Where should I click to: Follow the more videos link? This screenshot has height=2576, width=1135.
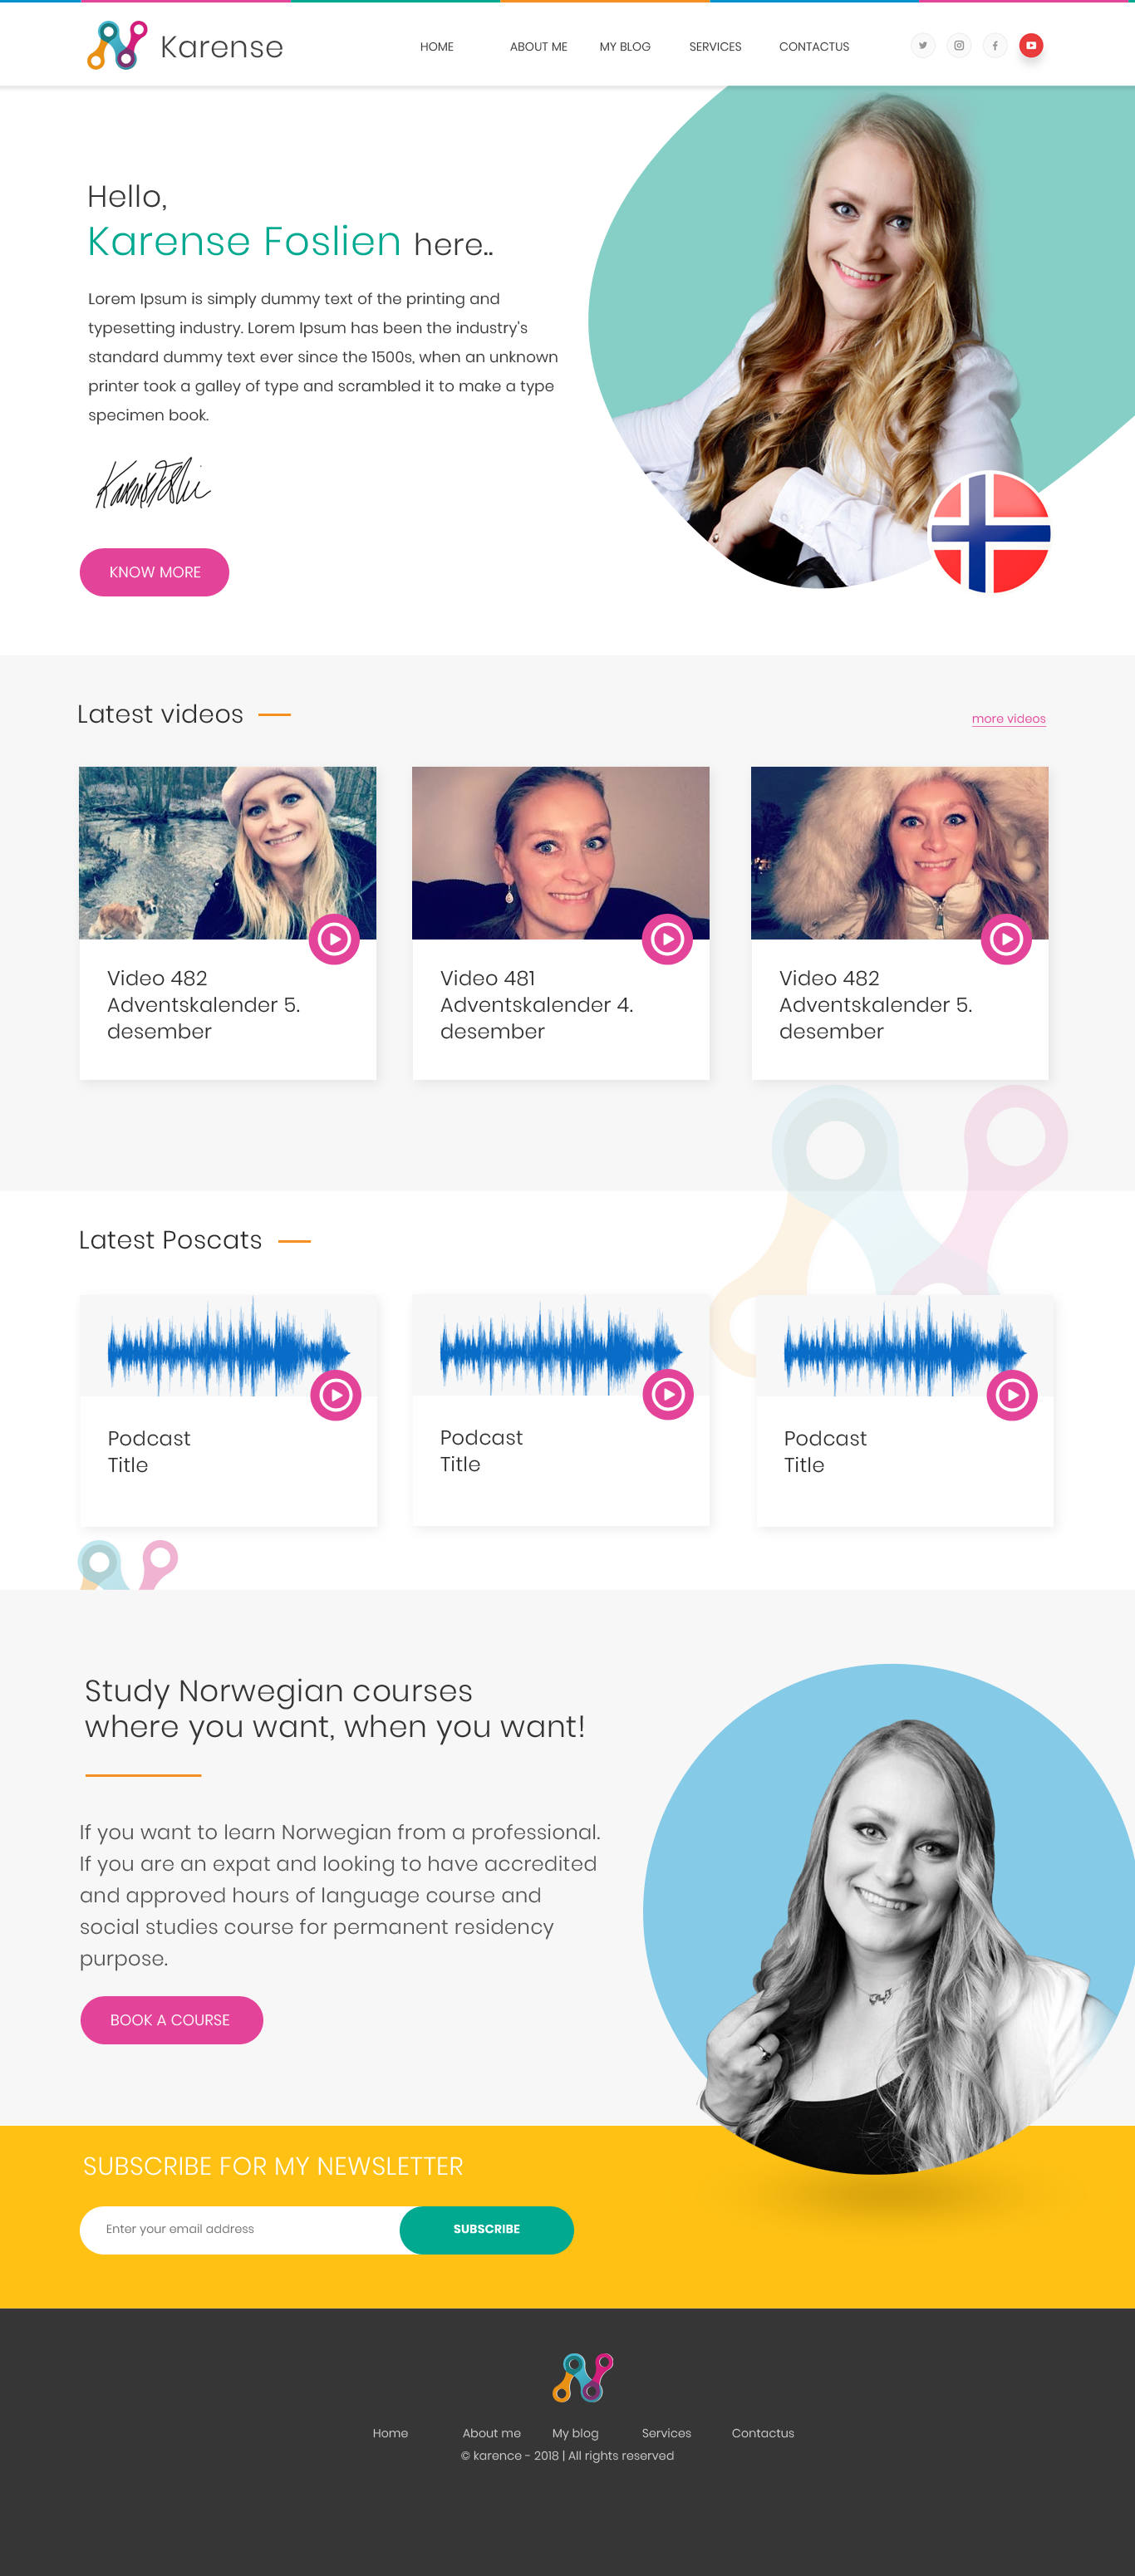[x=1008, y=719]
